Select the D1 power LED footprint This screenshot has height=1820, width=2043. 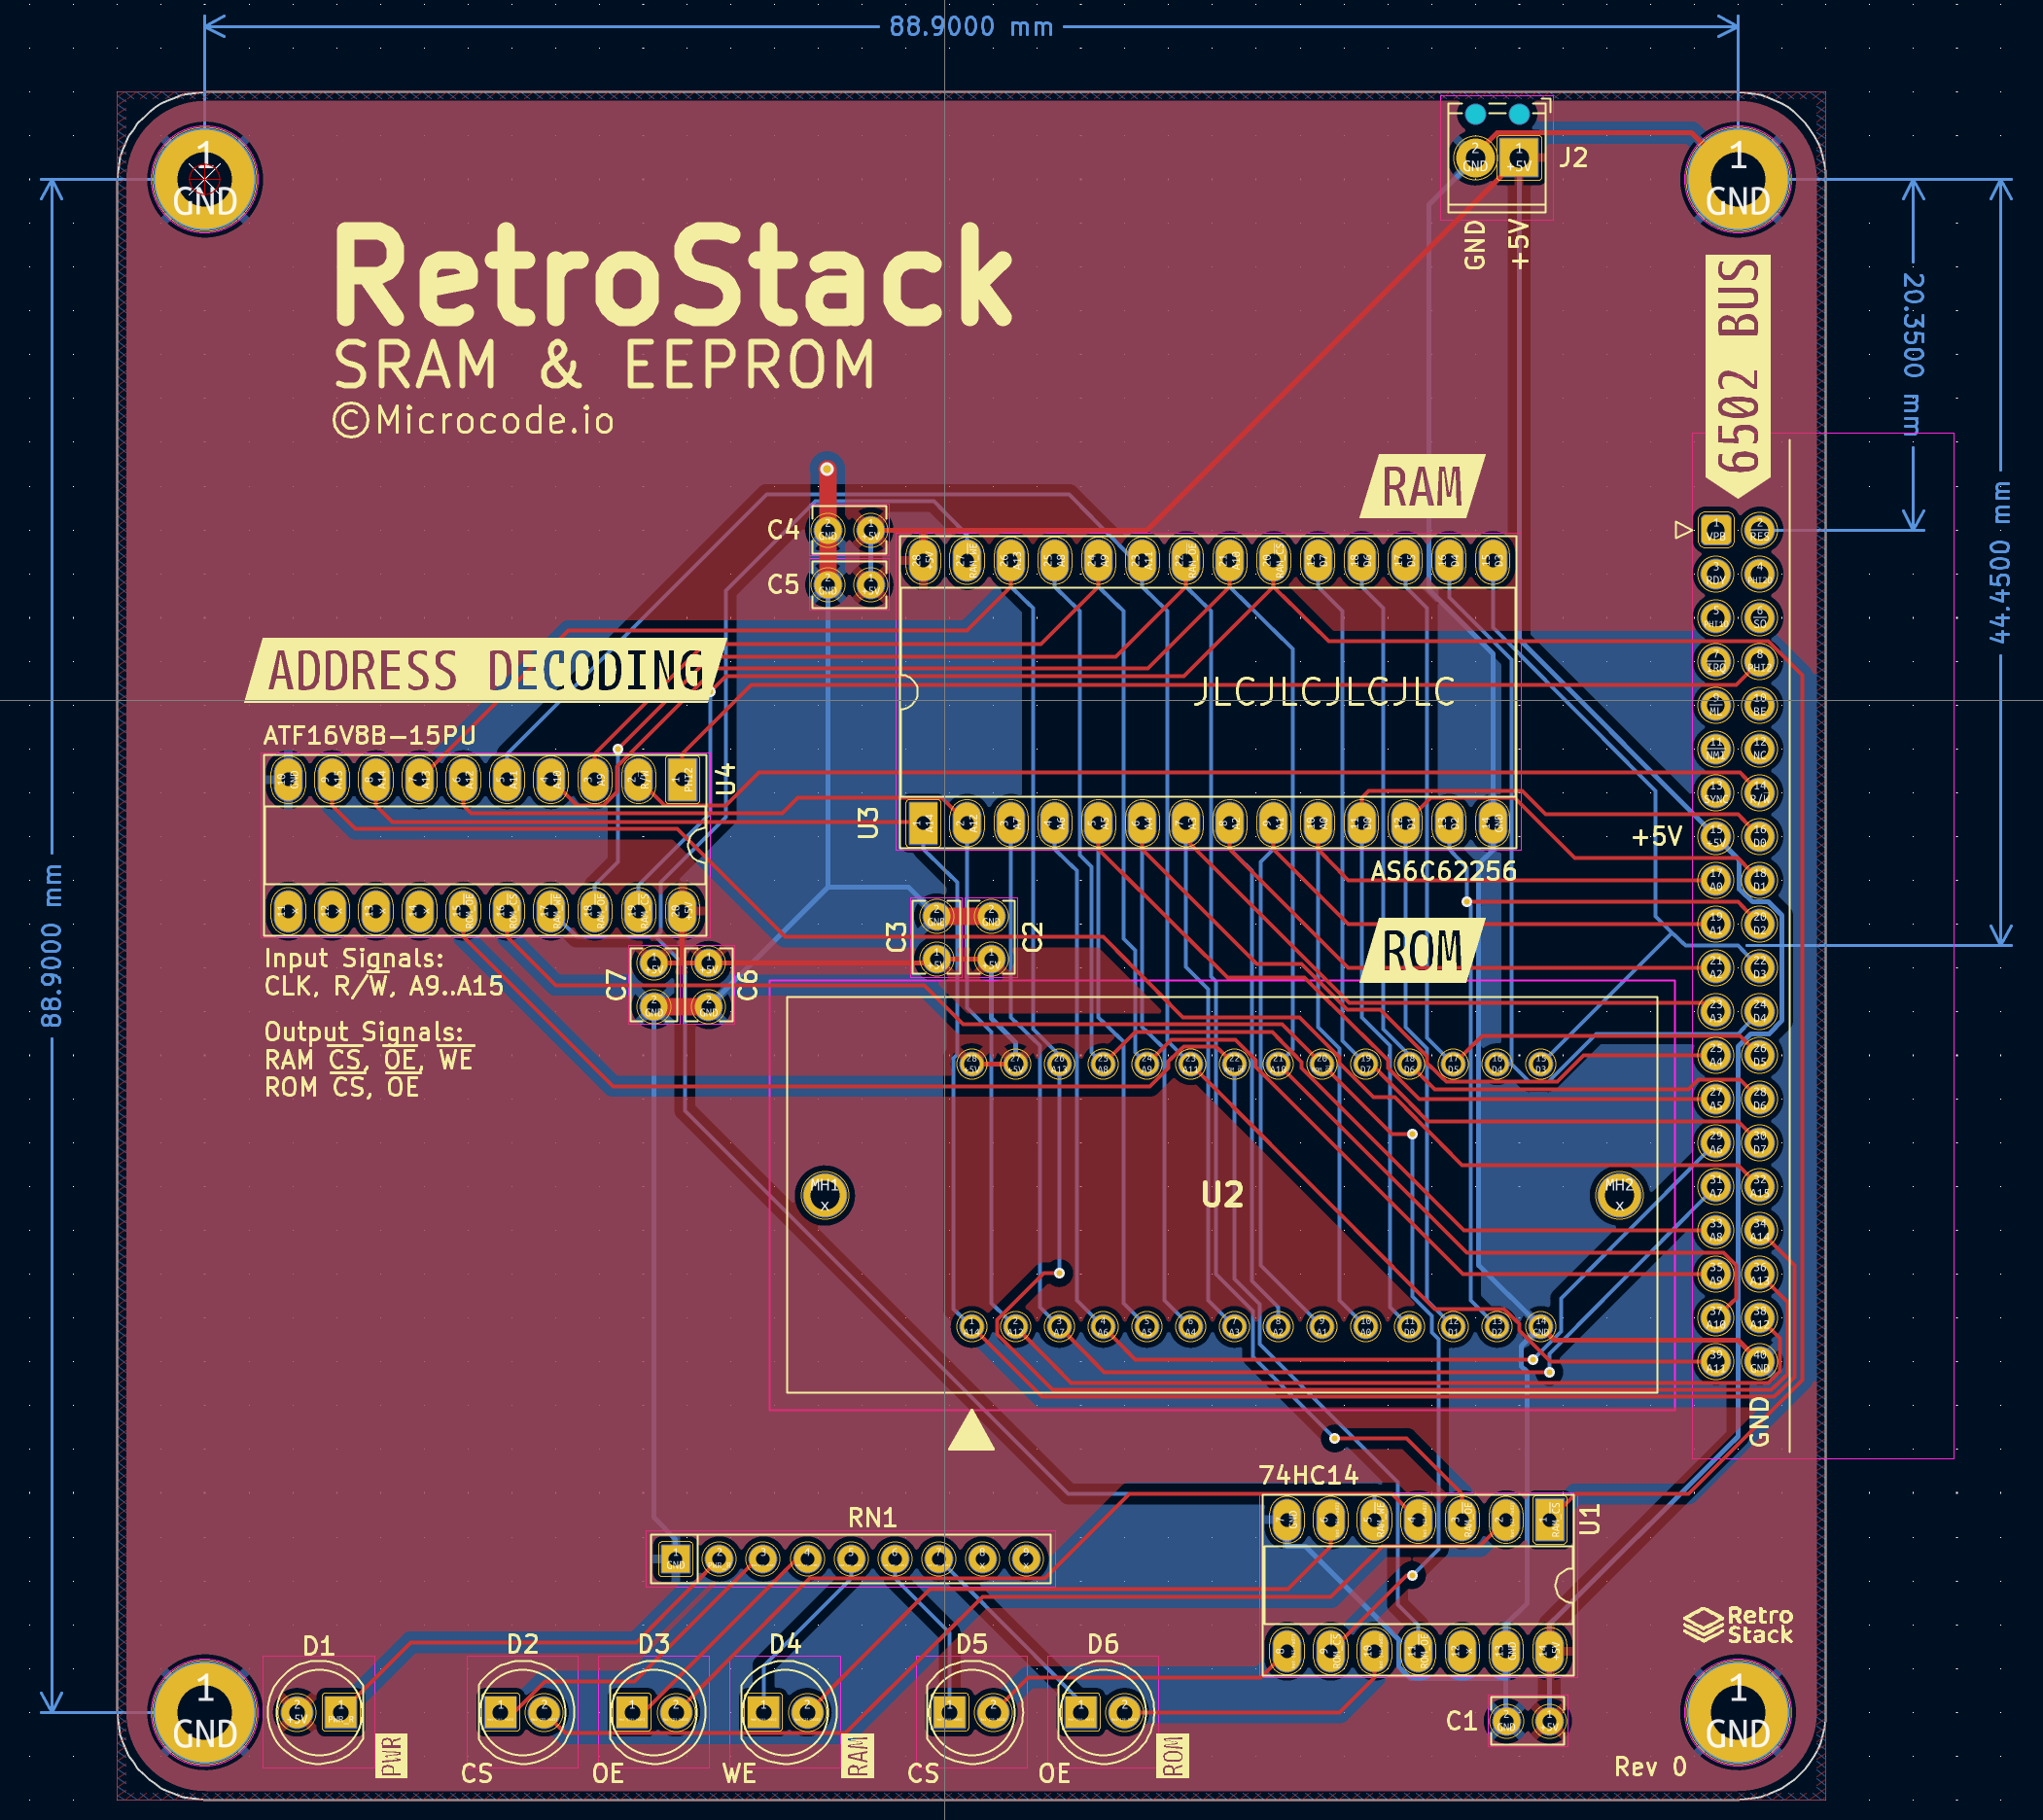point(319,1712)
